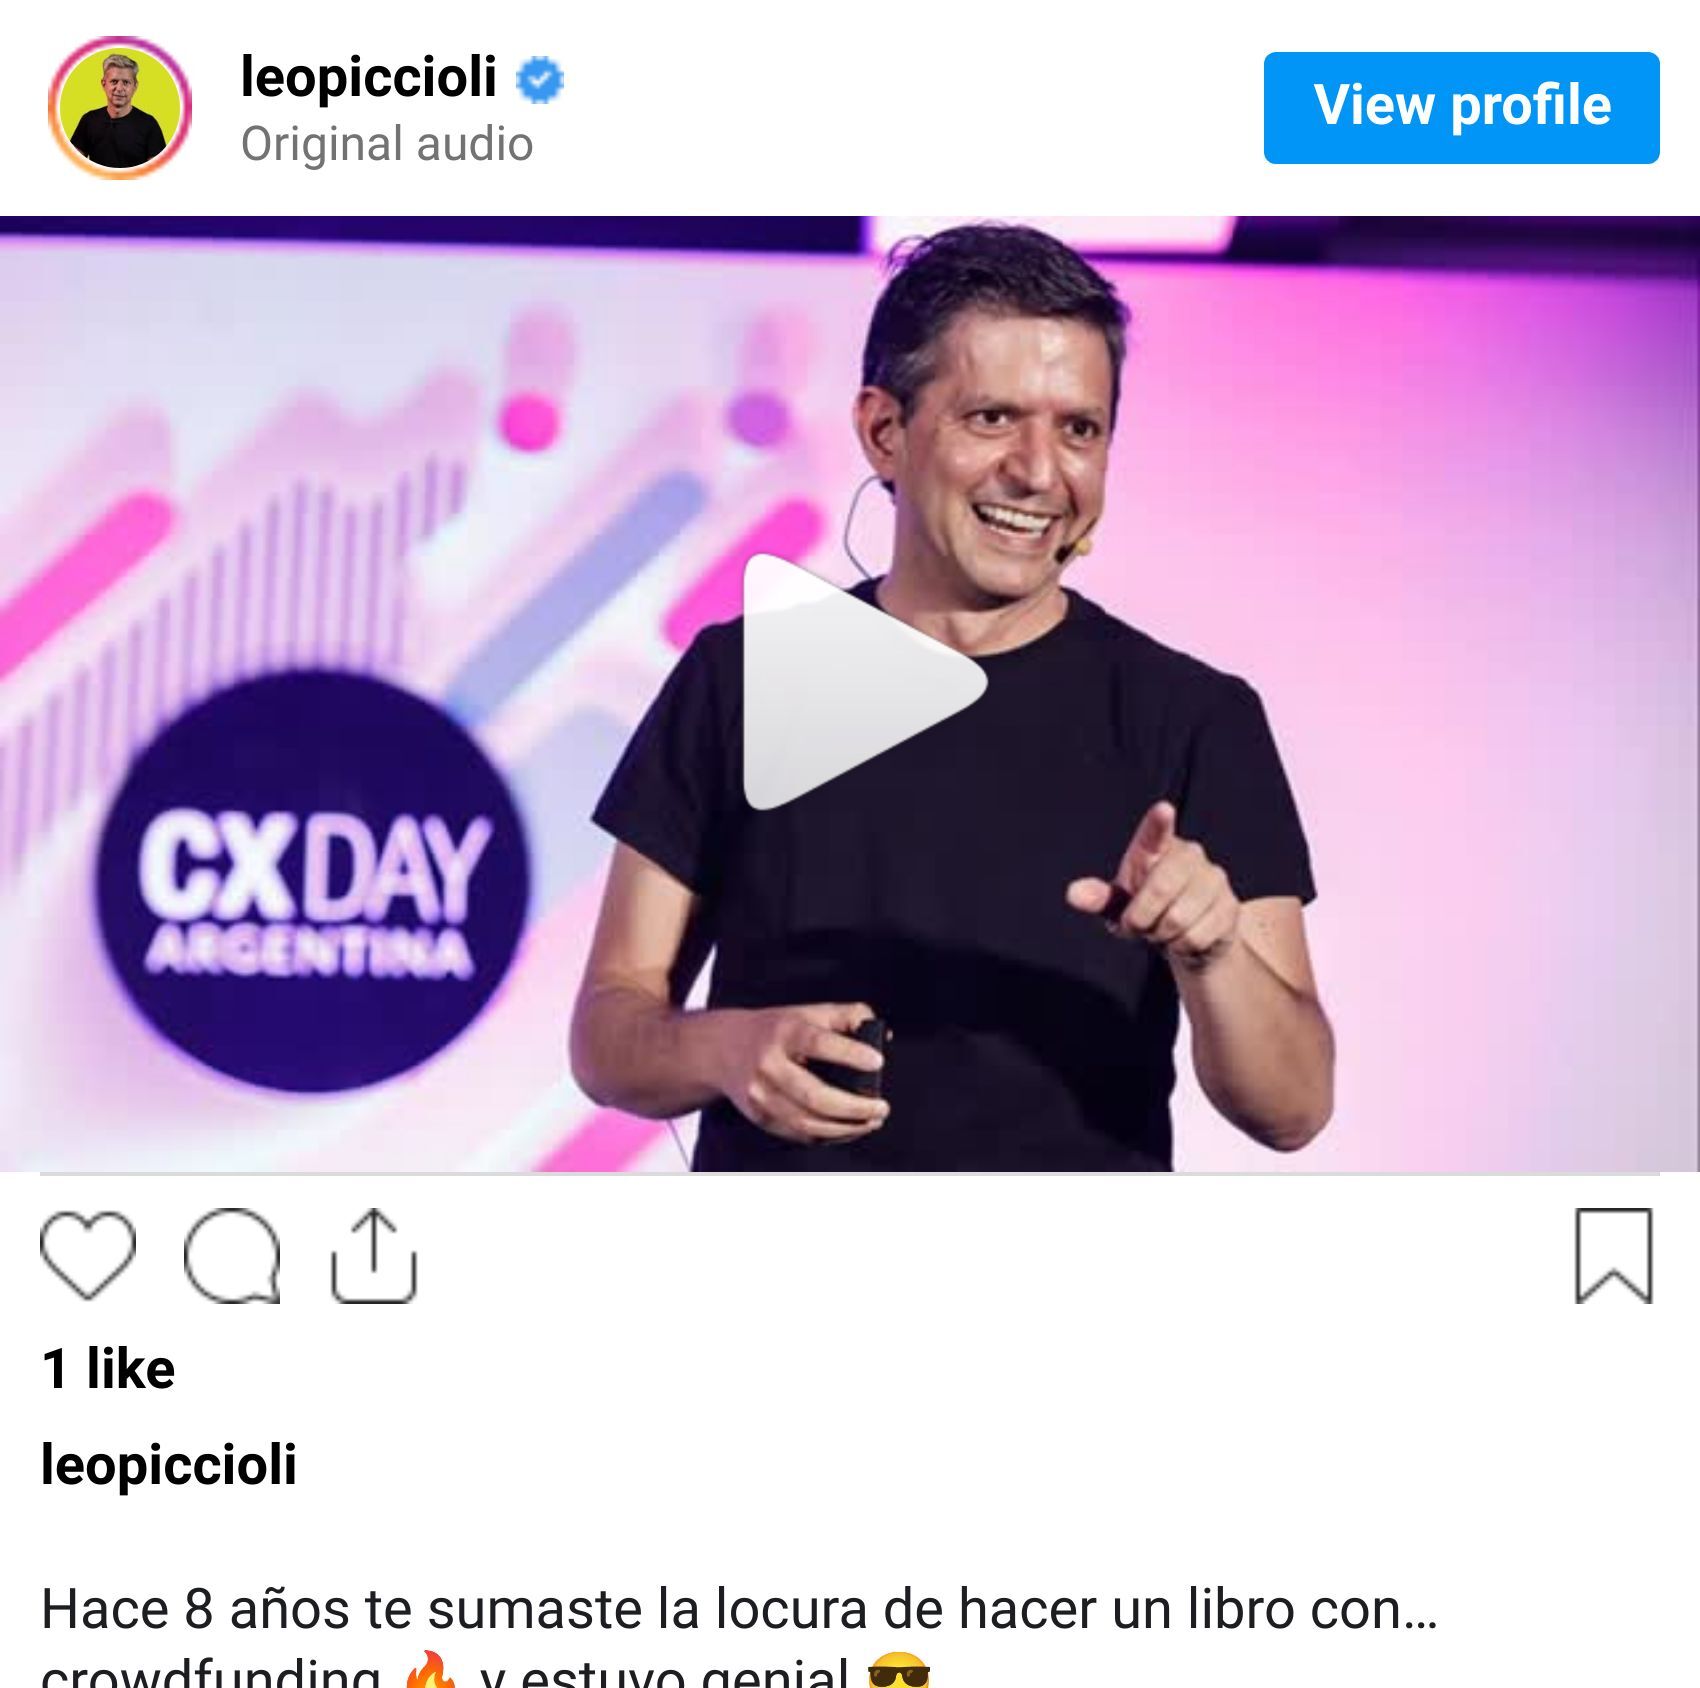Screen dimensions: 1700x1688
Task: Click the blue verified badge
Action: click(x=540, y=80)
